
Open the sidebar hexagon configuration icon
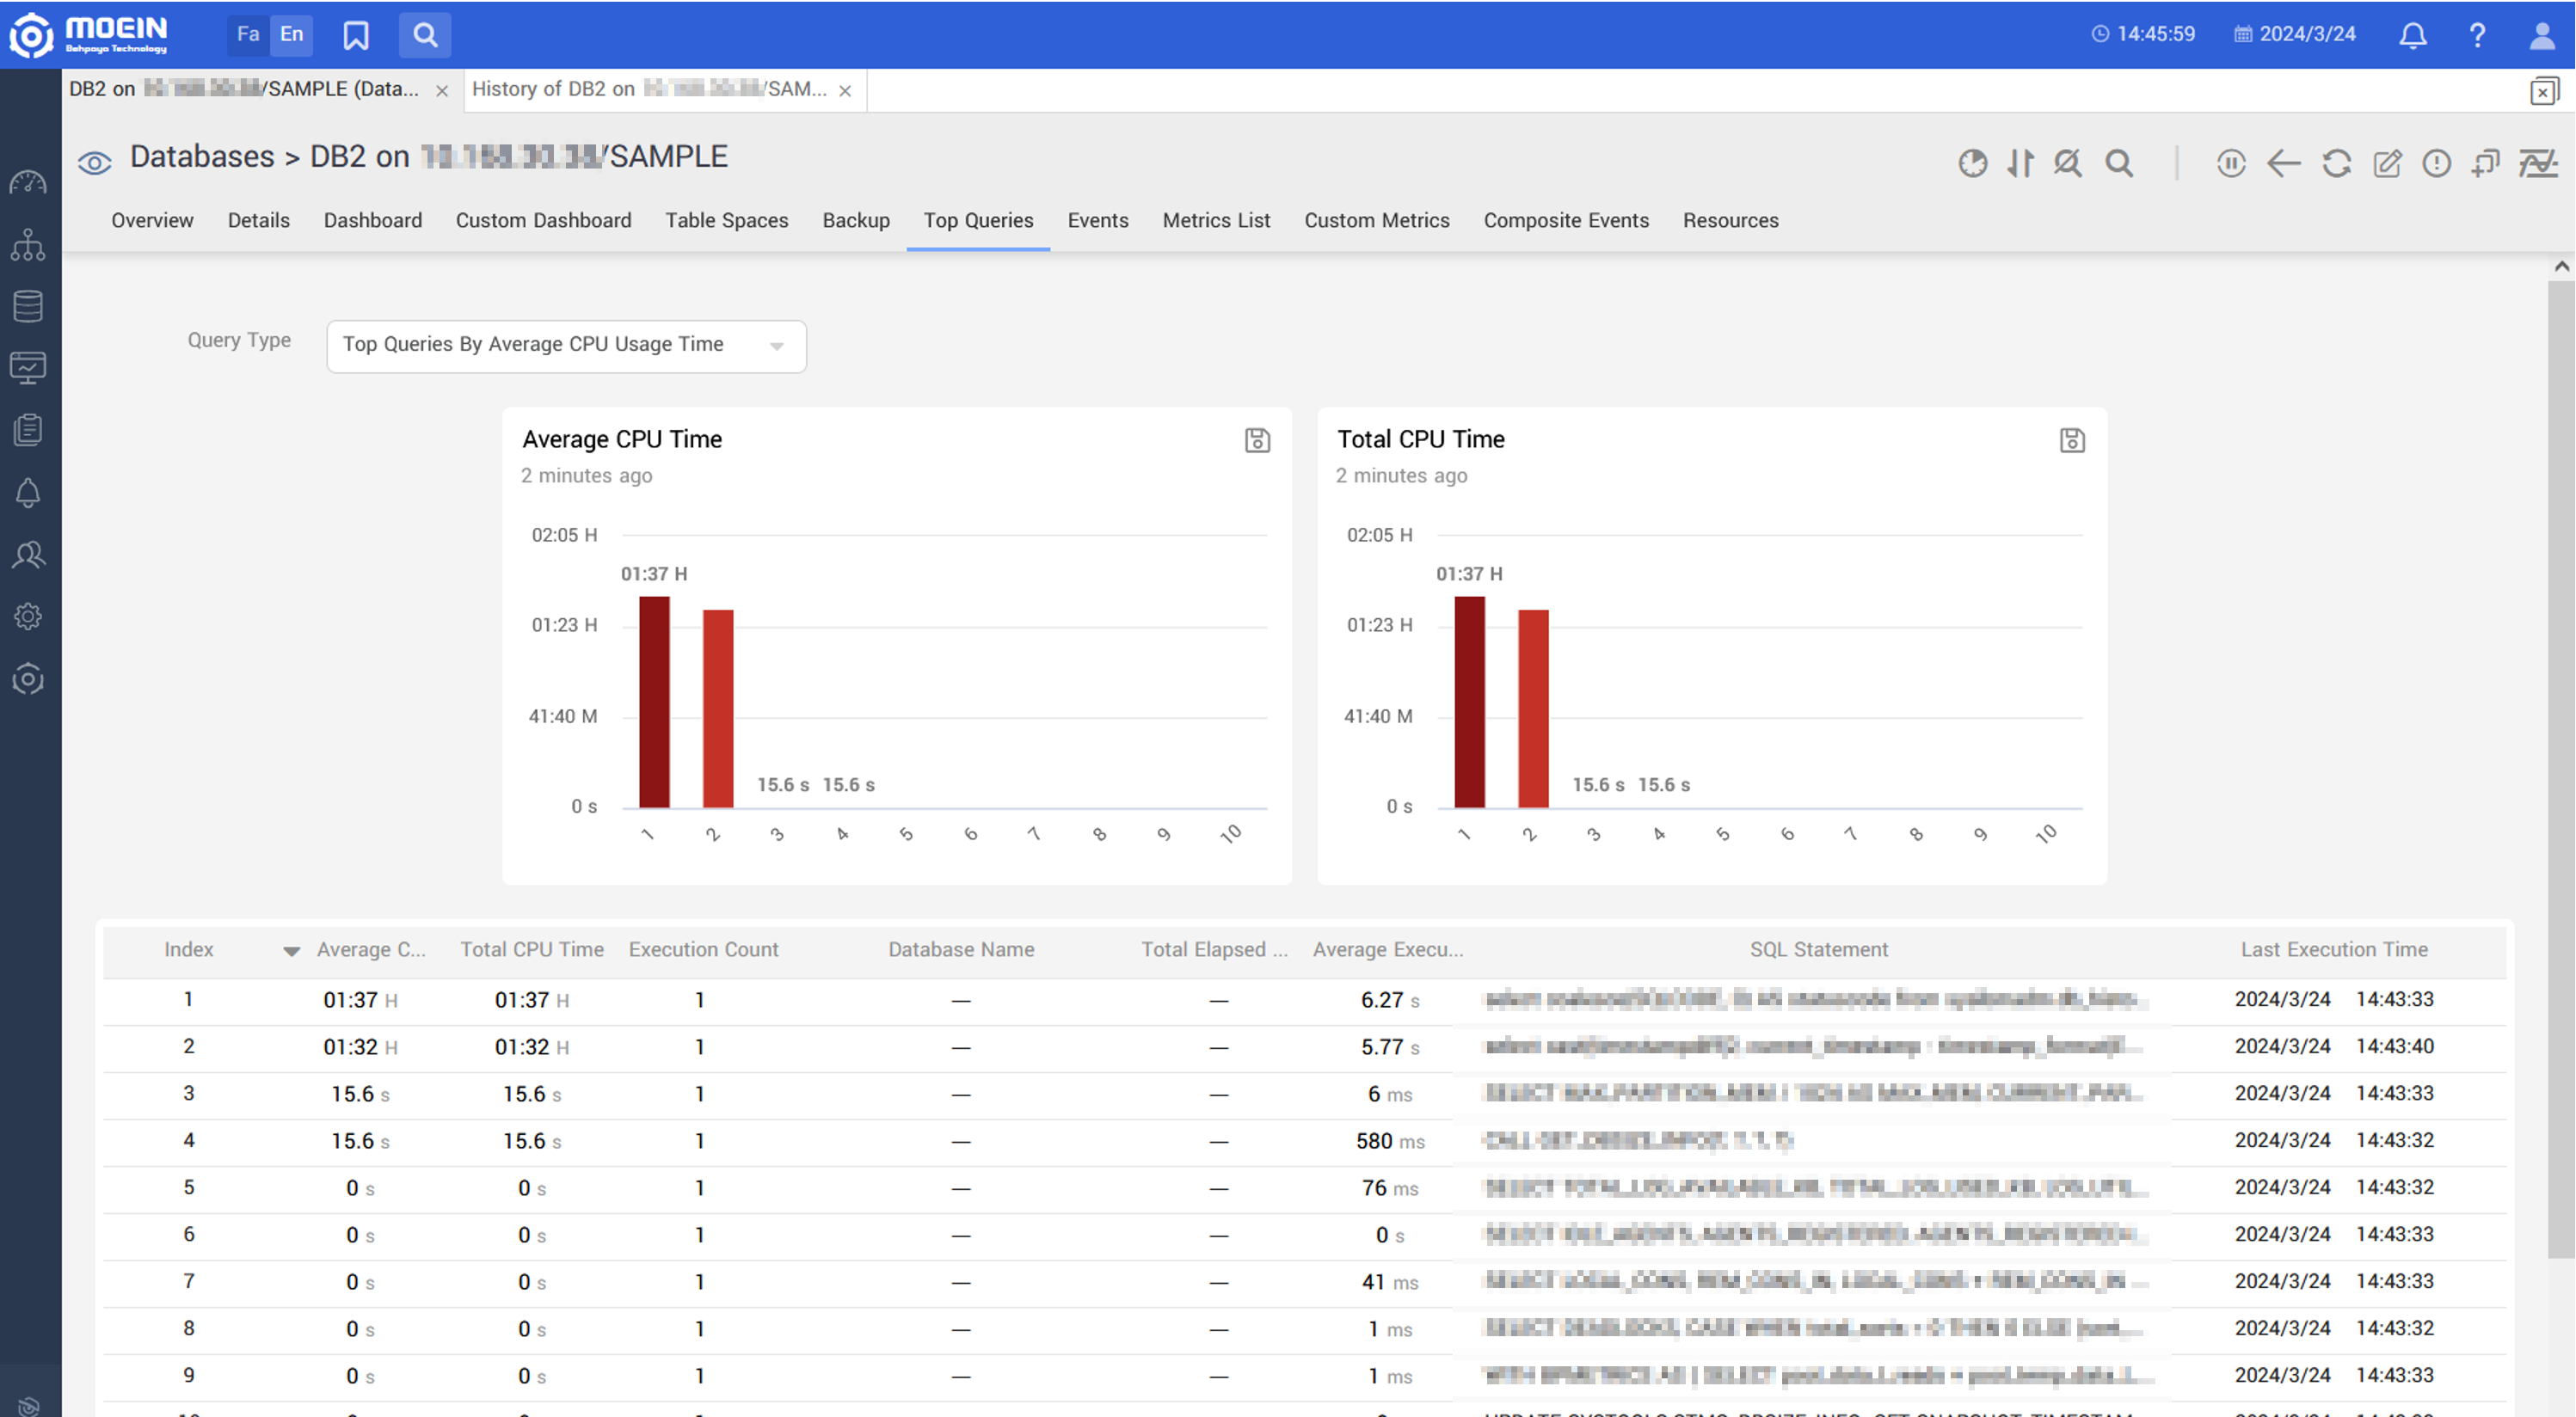pyautogui.click(x=28, y=679)
